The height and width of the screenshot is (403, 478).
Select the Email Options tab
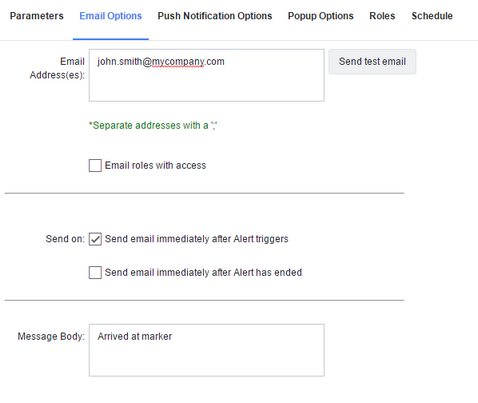(111, 16)
